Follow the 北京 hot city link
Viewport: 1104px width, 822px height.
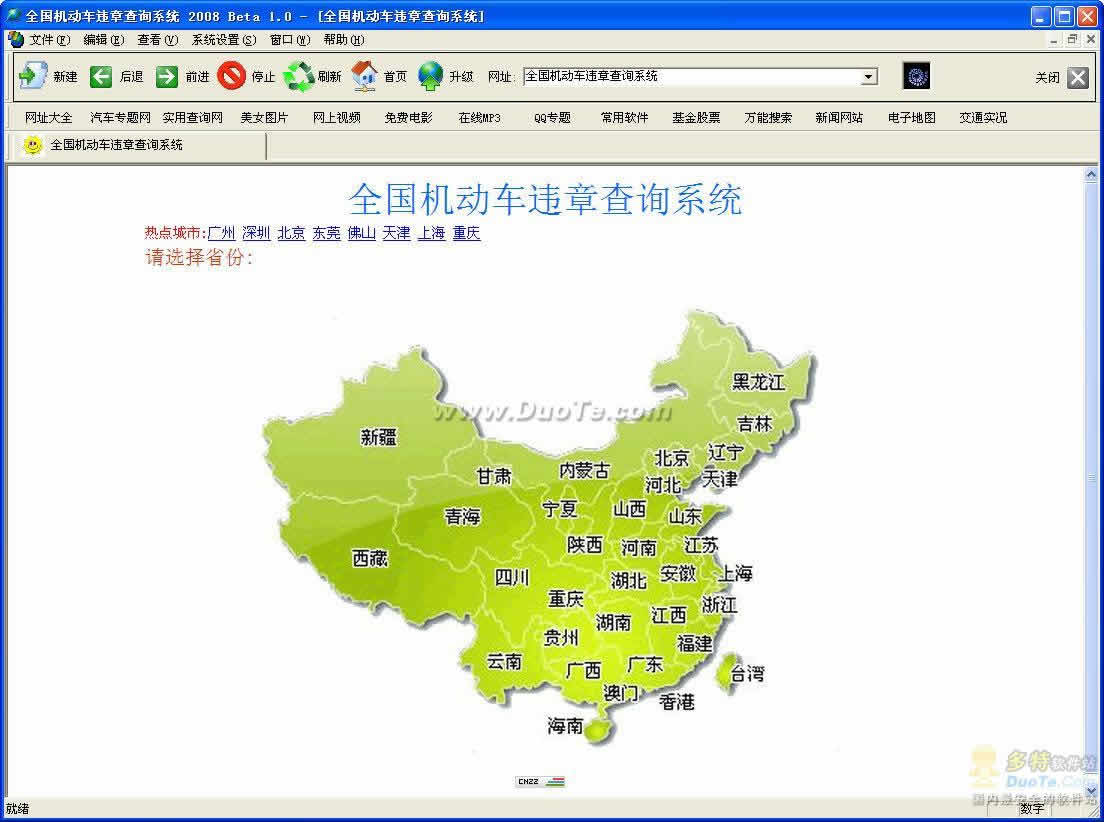(x=291, y=233)
